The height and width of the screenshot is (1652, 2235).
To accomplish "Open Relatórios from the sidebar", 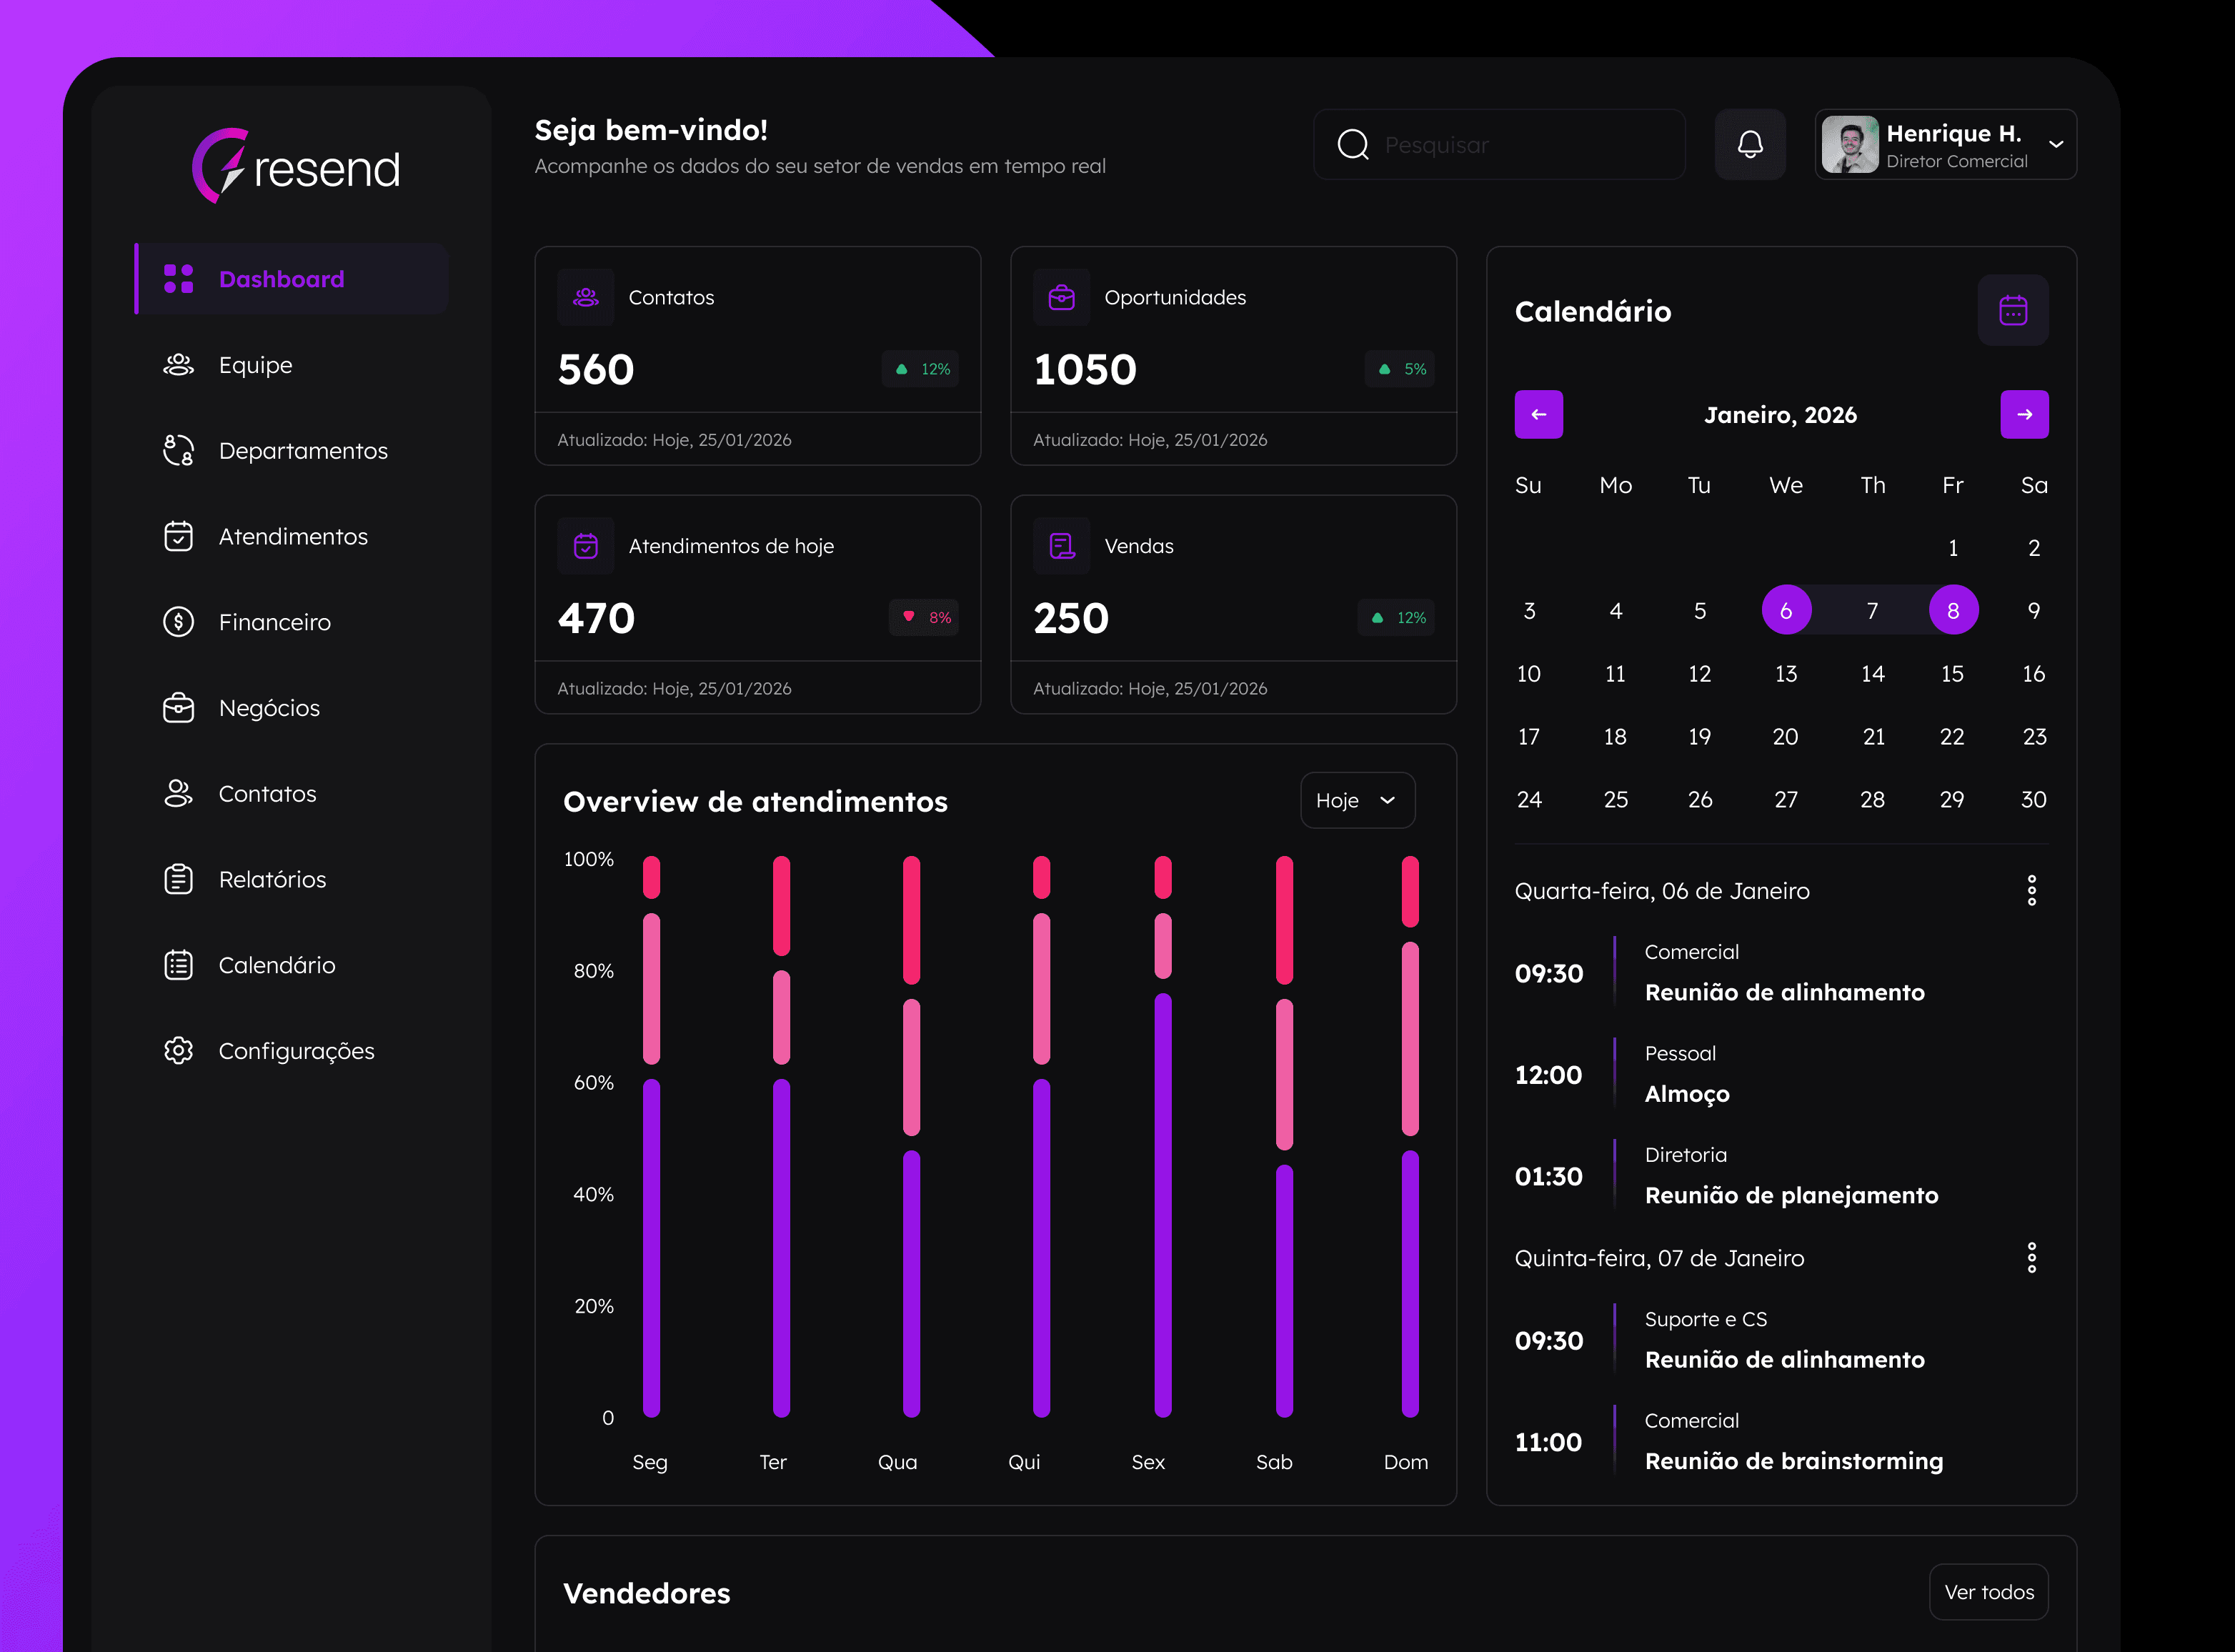I will pyautogui.click(x=272, y=880).
